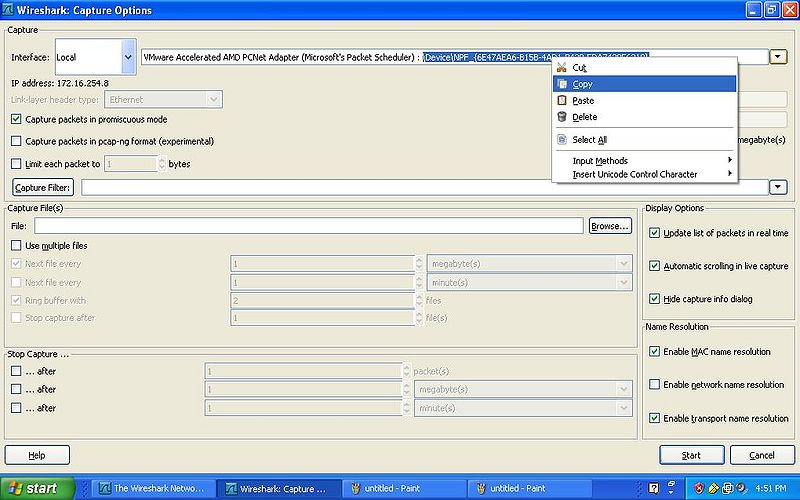
Task: Click the Ring buffer files count stepper
Action: pos(419,301)
